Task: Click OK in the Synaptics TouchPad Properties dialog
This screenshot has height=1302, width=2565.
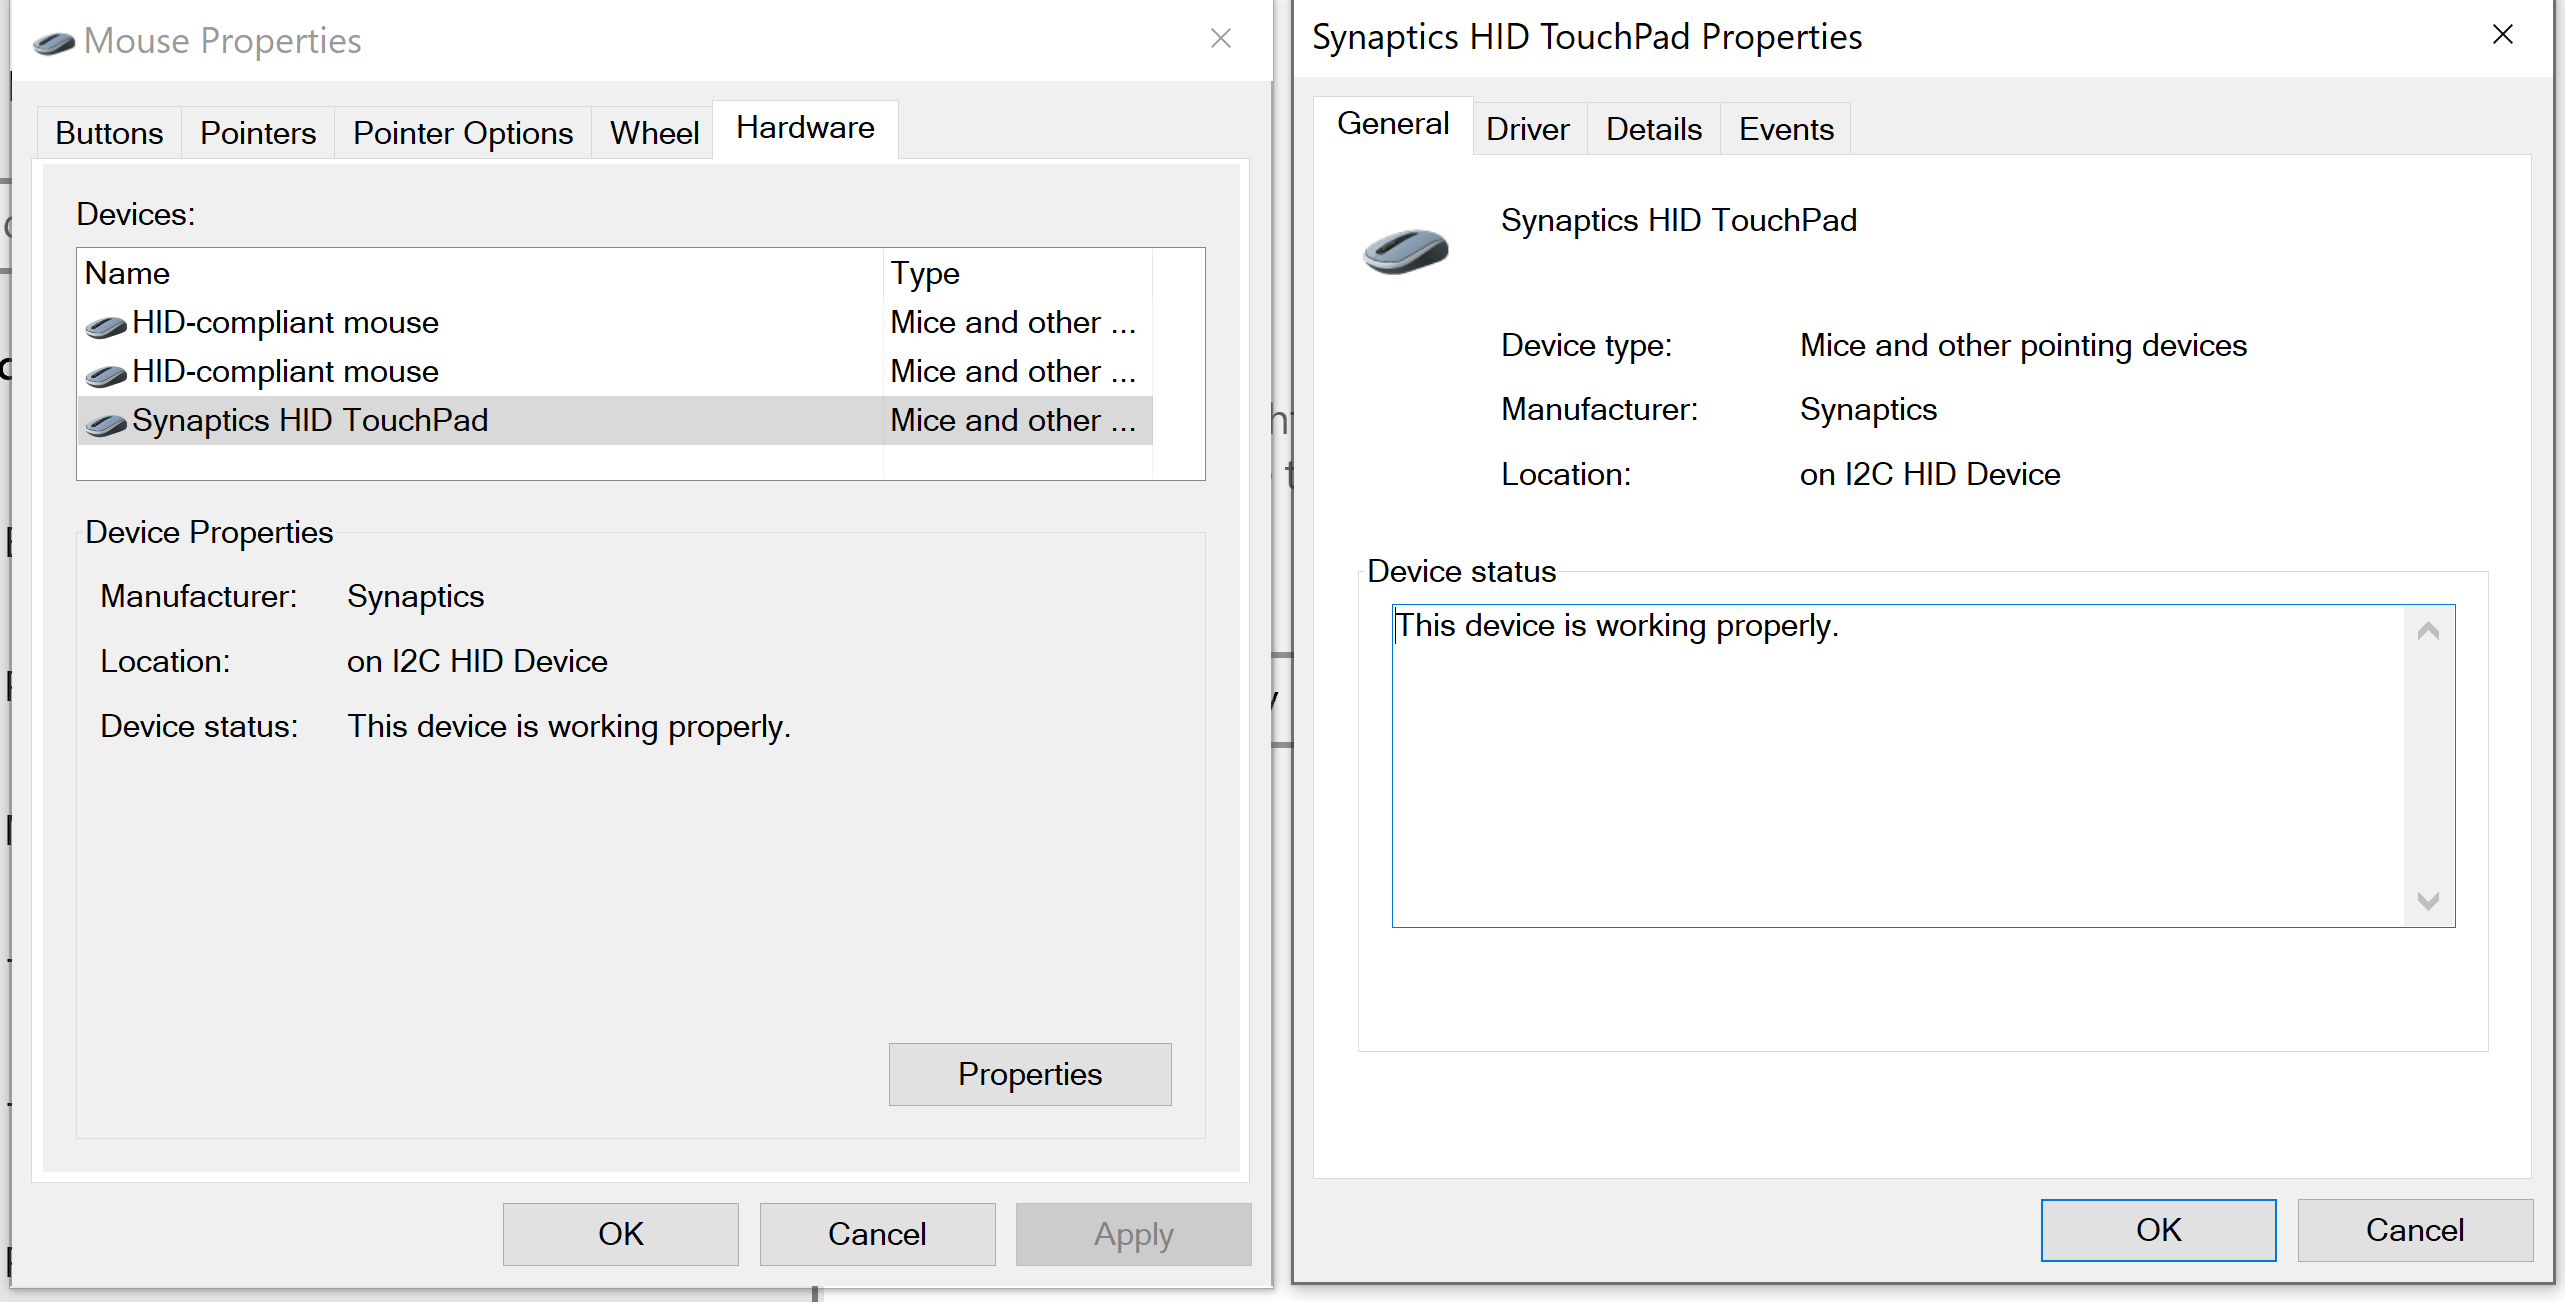Action: click(x=2158, y=1229)
